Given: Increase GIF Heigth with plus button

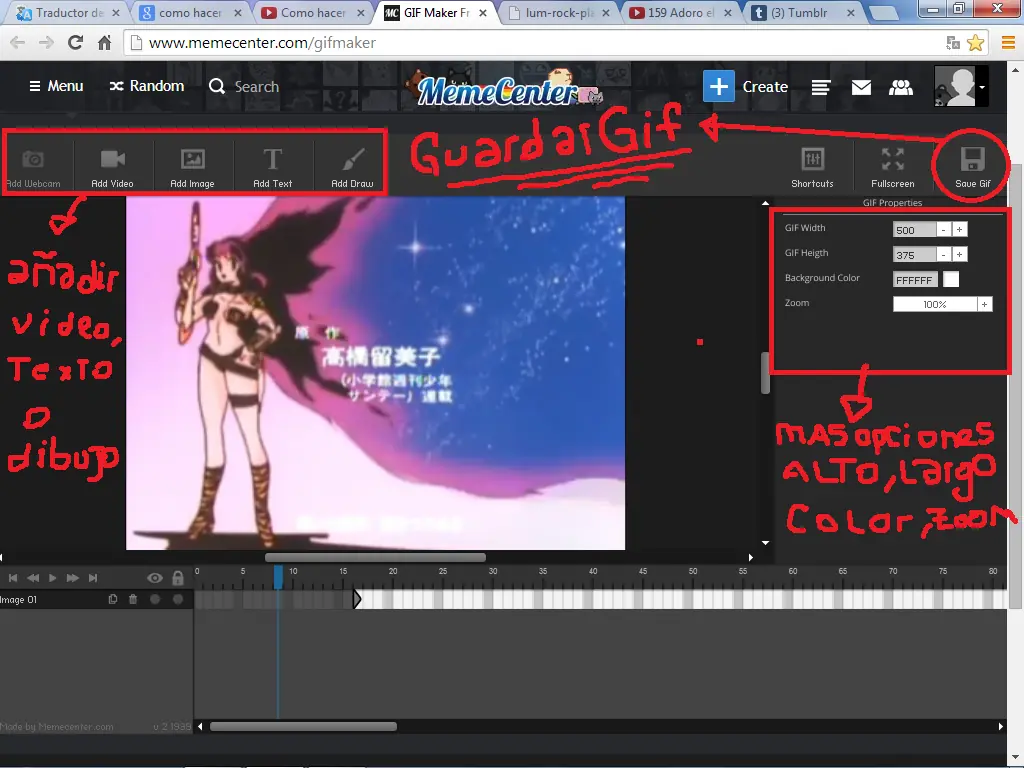Looking at the screenshot, I should click(959, 254).
